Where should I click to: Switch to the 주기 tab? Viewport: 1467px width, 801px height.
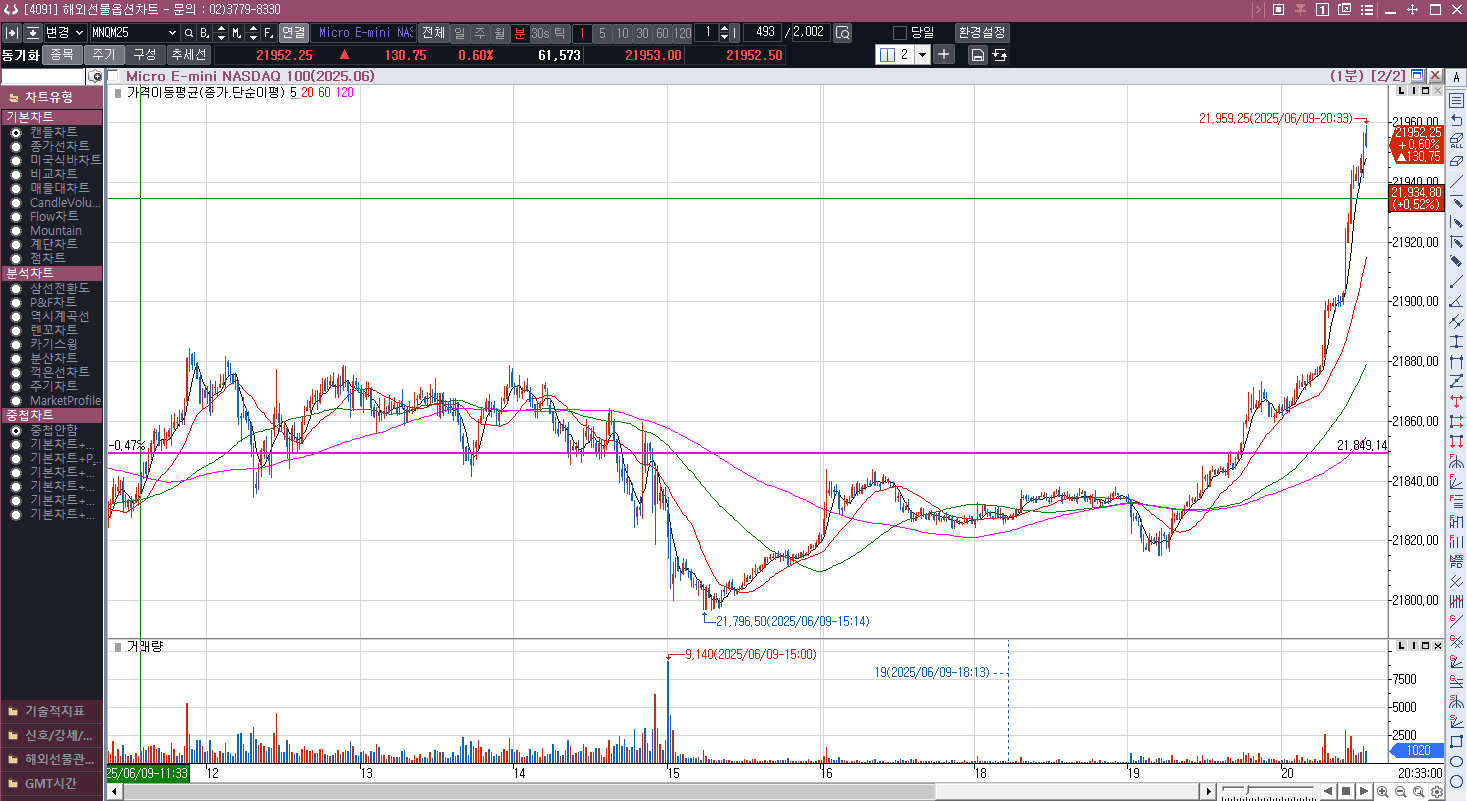[x=104, y=55]
